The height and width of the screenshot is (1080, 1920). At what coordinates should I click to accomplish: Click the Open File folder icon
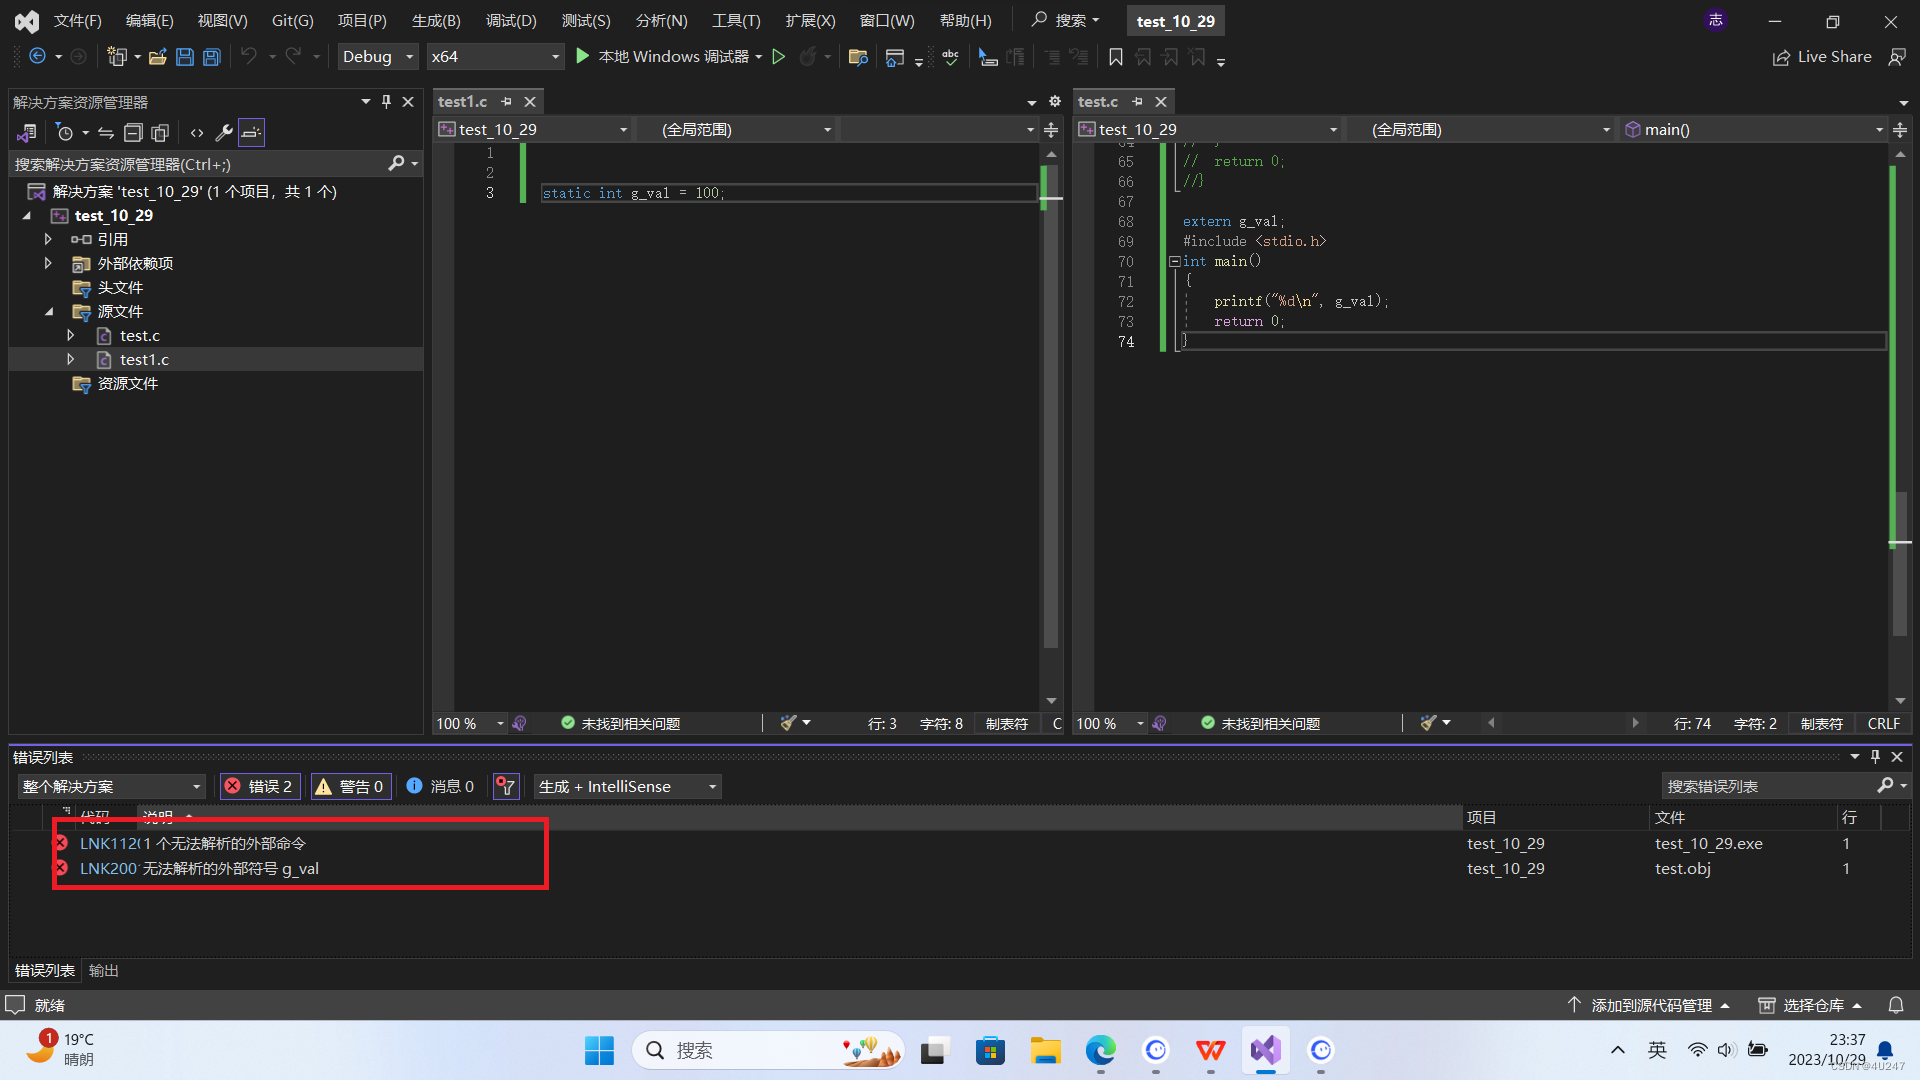point(157,57)
